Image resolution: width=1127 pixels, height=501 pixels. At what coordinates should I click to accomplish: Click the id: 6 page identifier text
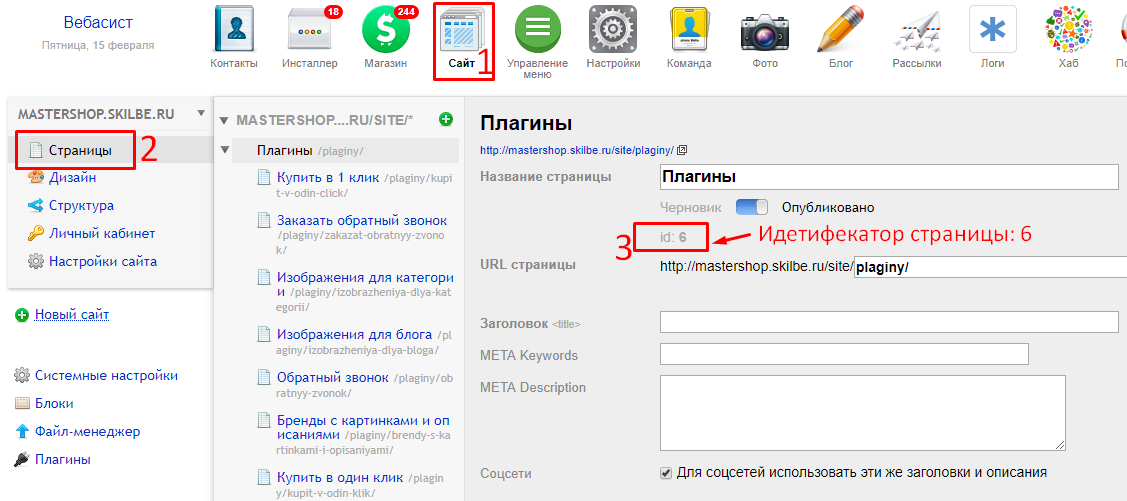[672, 236]
